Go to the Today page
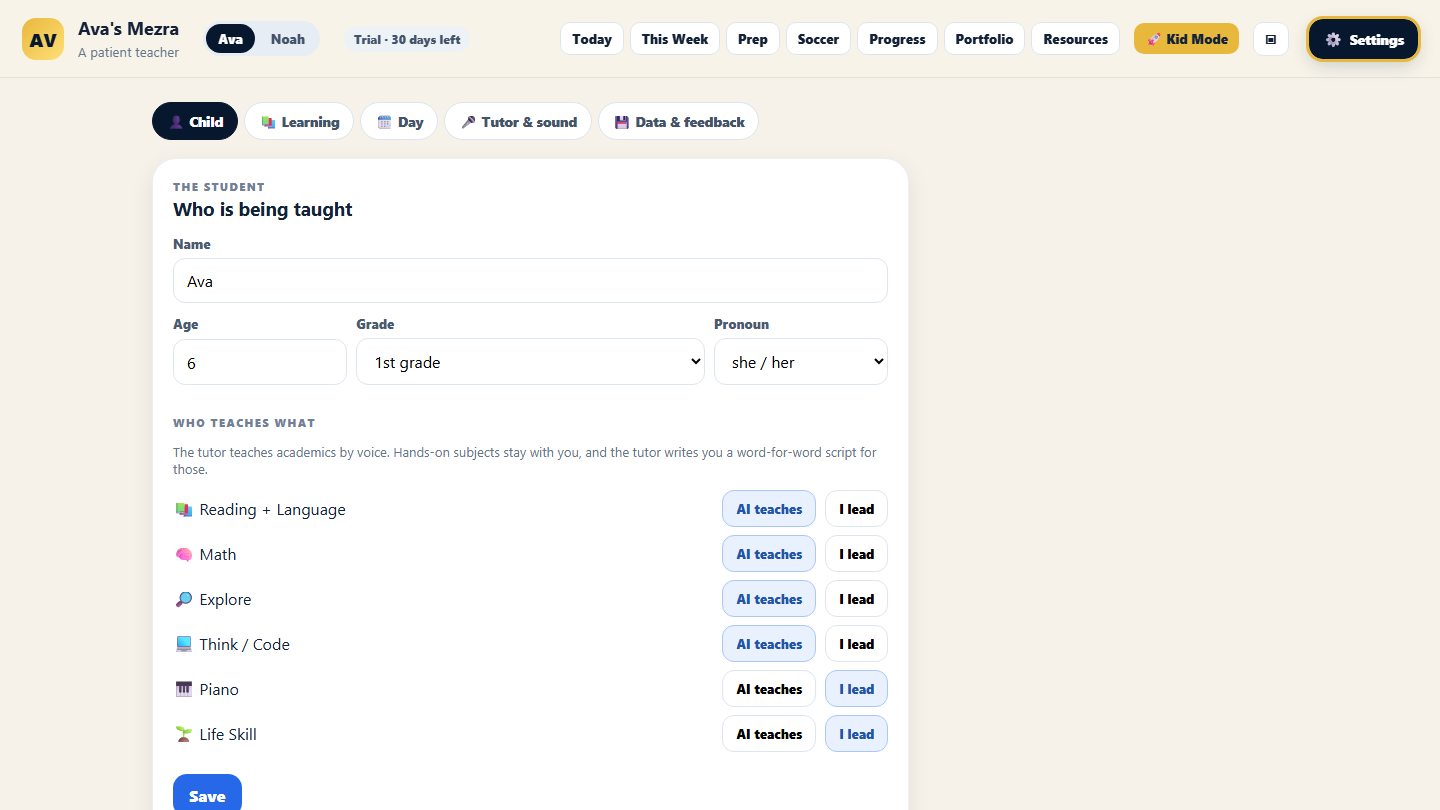This screenshot has width=1440, height=810. [592, 39]
